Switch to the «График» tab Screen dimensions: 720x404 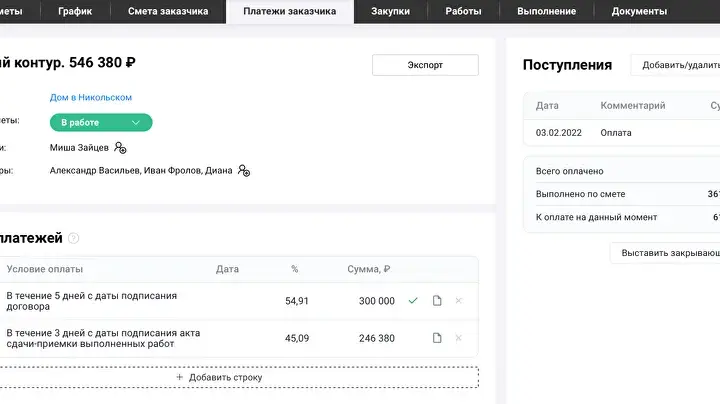pyautogui.click(x=76, y=11)
